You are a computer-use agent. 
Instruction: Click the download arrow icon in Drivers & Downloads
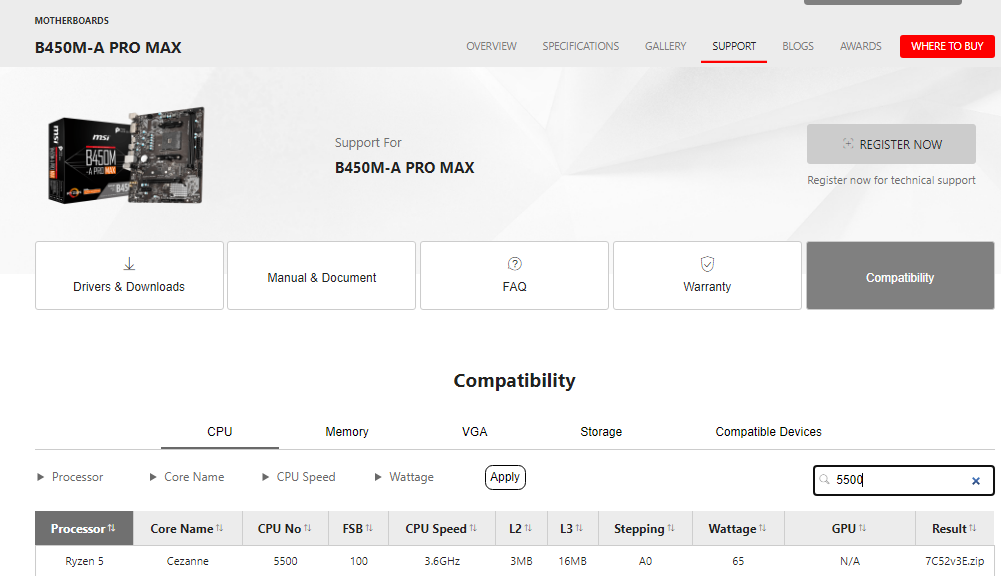click(129, 264)
